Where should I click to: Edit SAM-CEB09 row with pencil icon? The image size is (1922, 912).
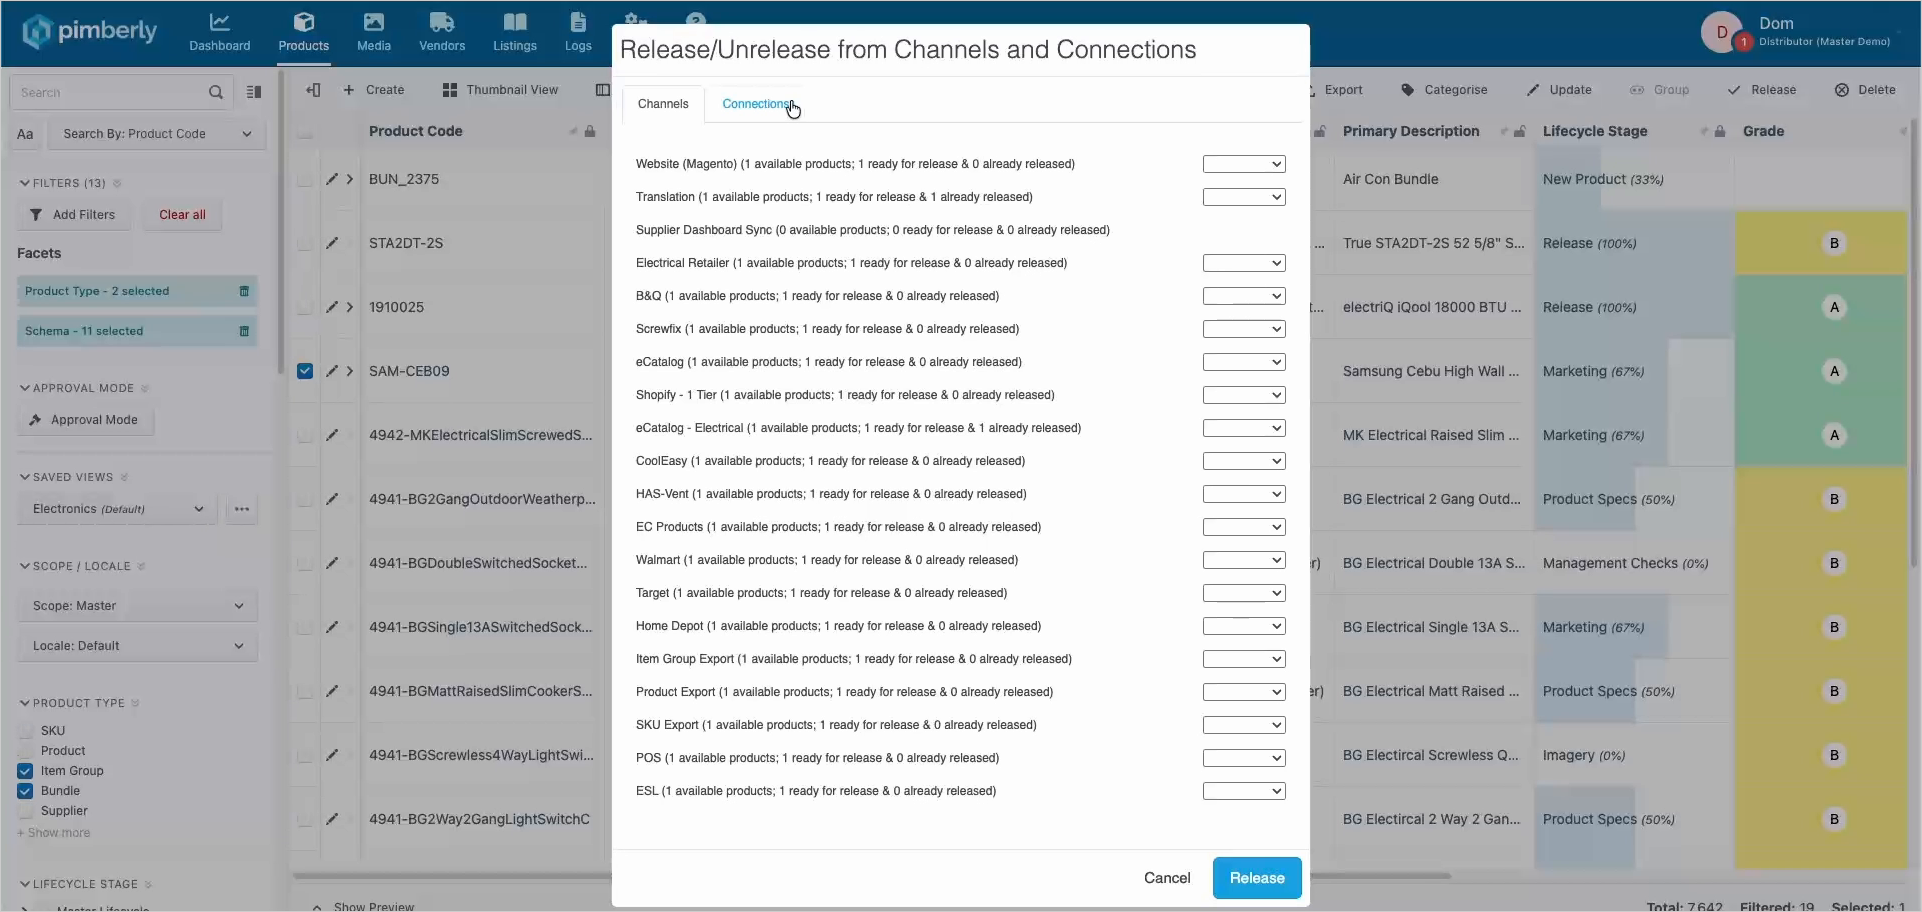coord(332,371)
